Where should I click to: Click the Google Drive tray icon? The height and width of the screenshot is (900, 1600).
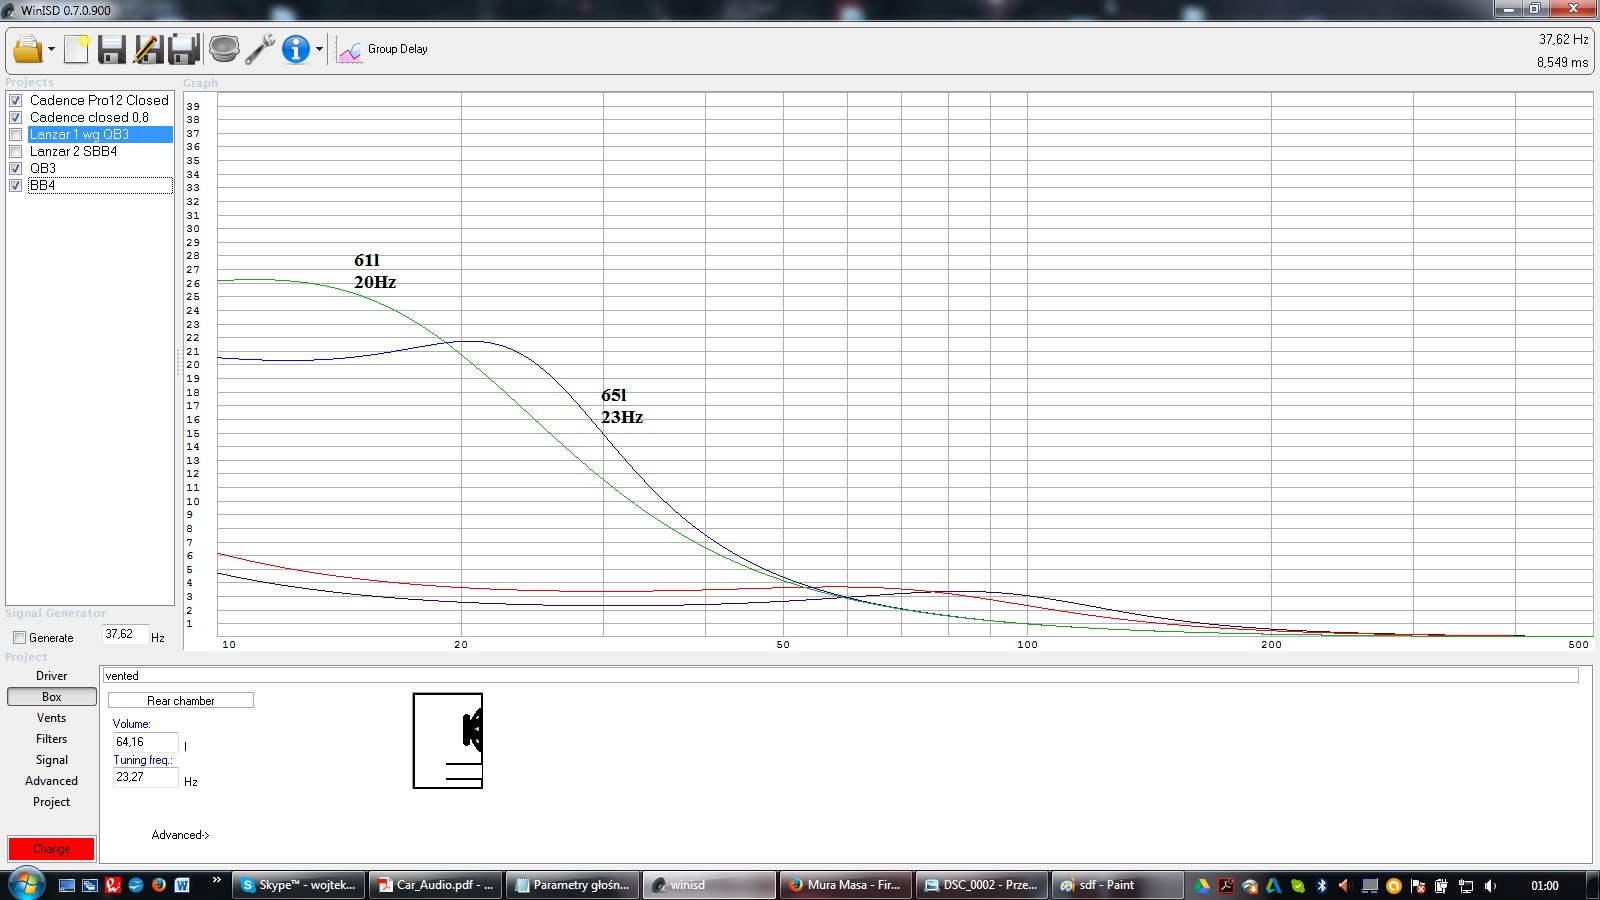1202,886
